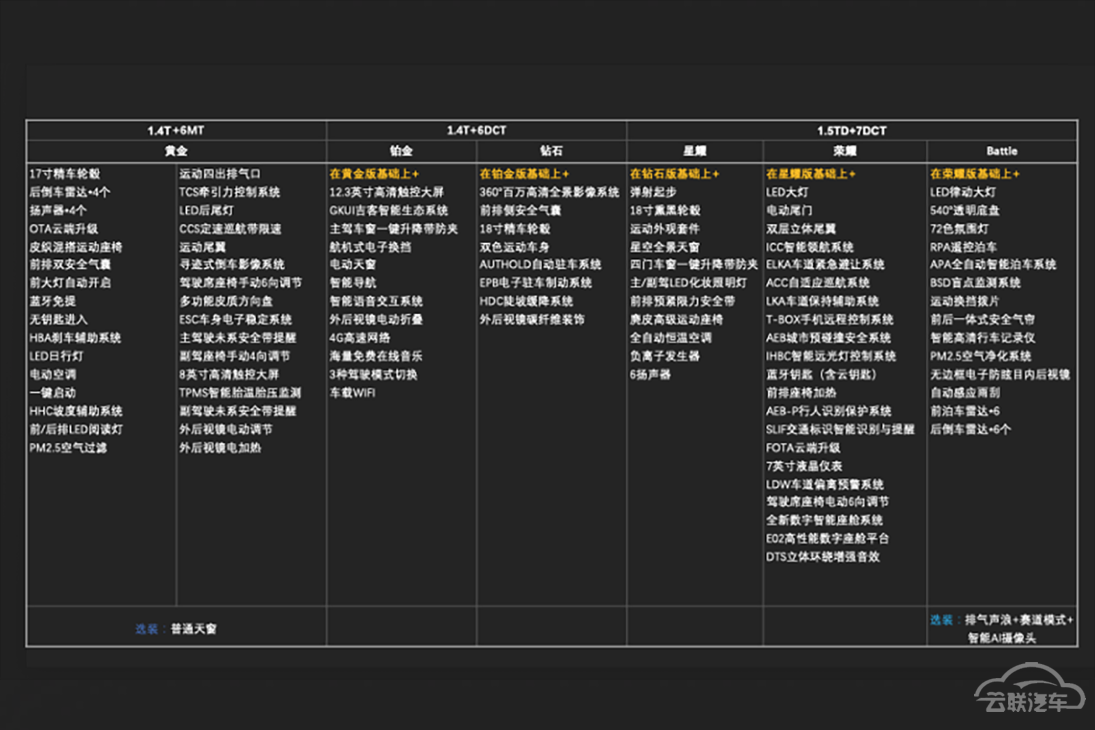Select "运动四出排气口" feature text

220,174
